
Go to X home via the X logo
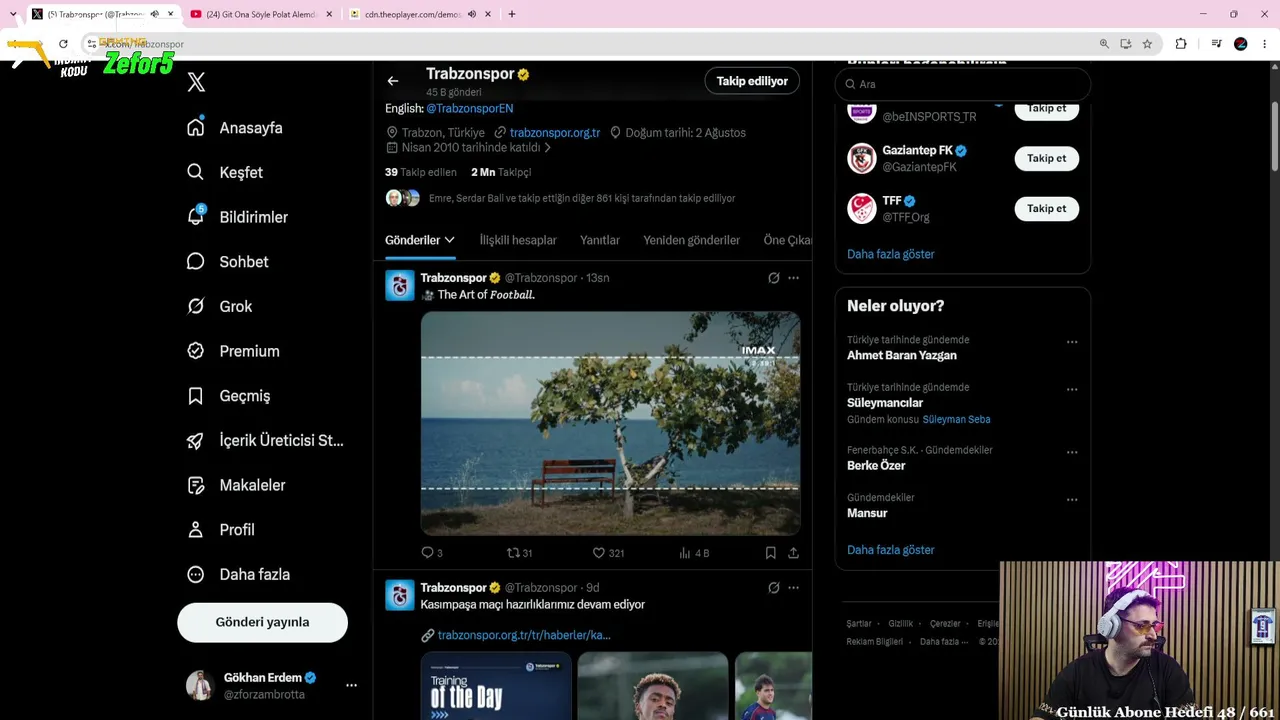[x=196, y=83]
